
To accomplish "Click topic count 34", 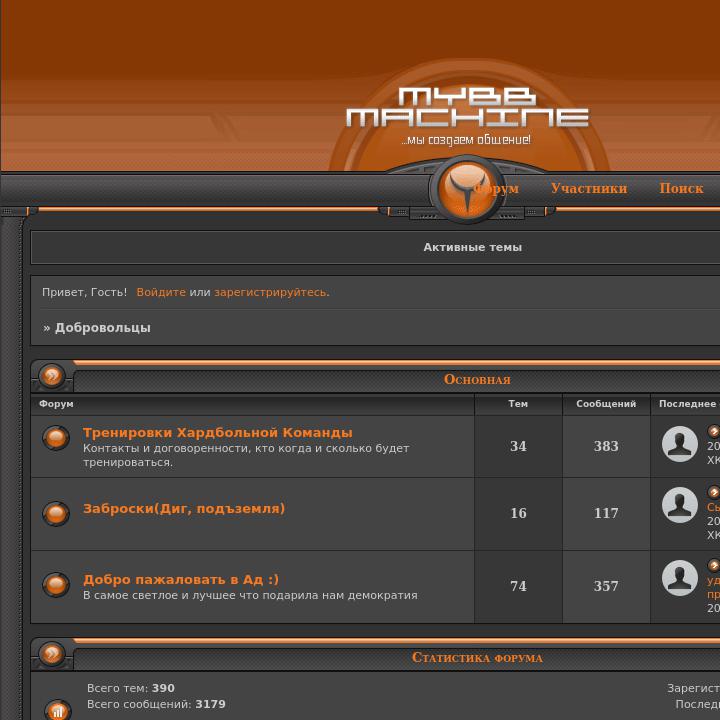I will point(518,446).
